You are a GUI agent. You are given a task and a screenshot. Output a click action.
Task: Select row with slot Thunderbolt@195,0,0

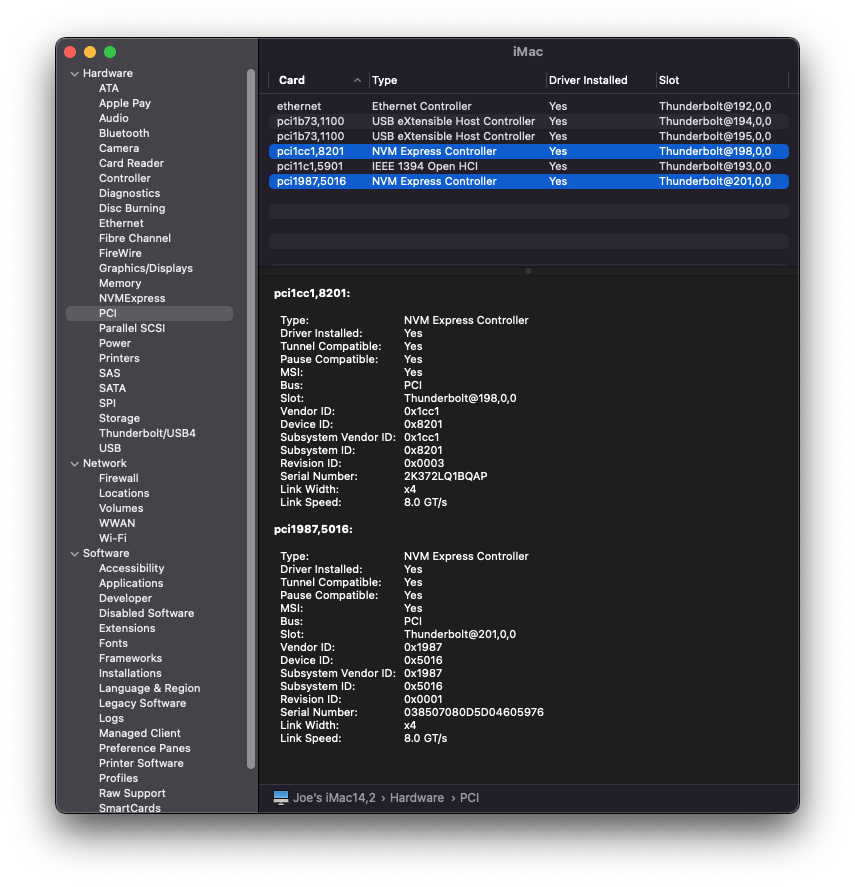coord(529,136)
